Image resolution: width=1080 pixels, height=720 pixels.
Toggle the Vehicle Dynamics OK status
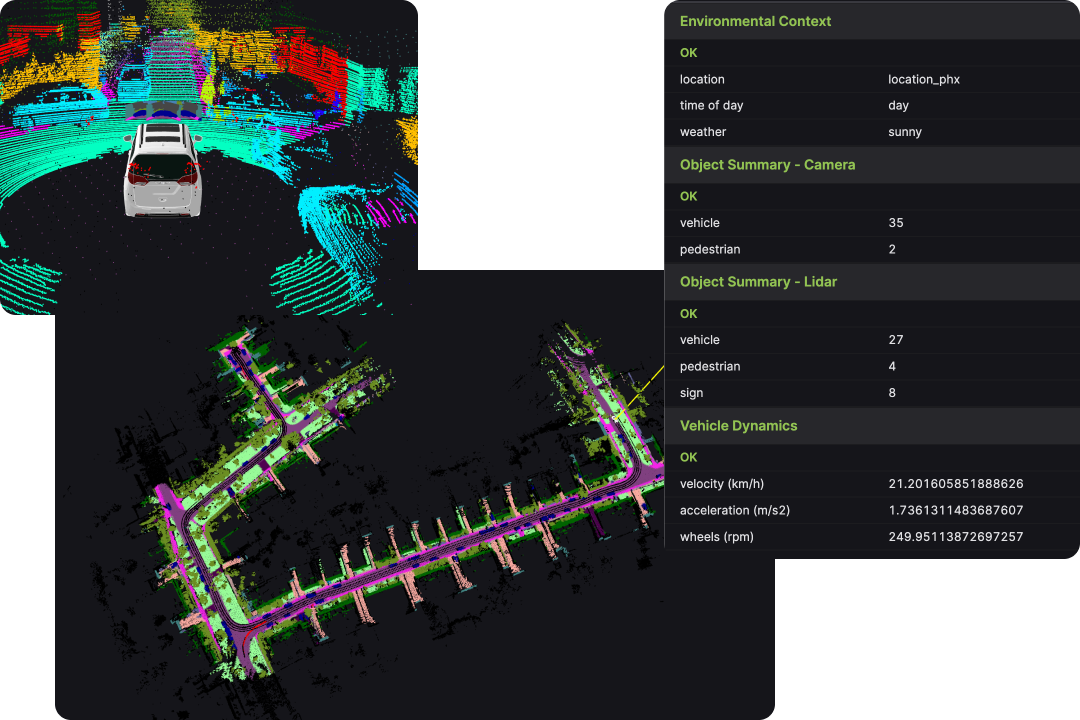pos(688,457)
